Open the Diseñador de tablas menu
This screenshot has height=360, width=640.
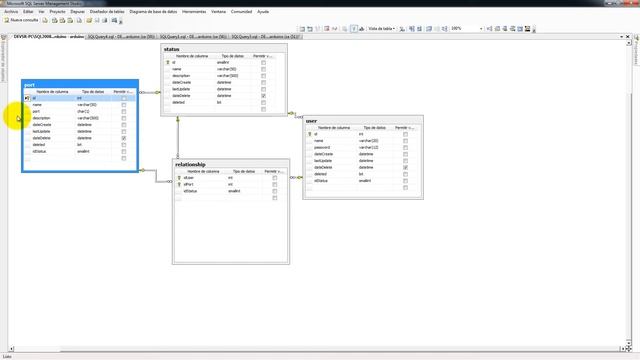click(107, 12)
